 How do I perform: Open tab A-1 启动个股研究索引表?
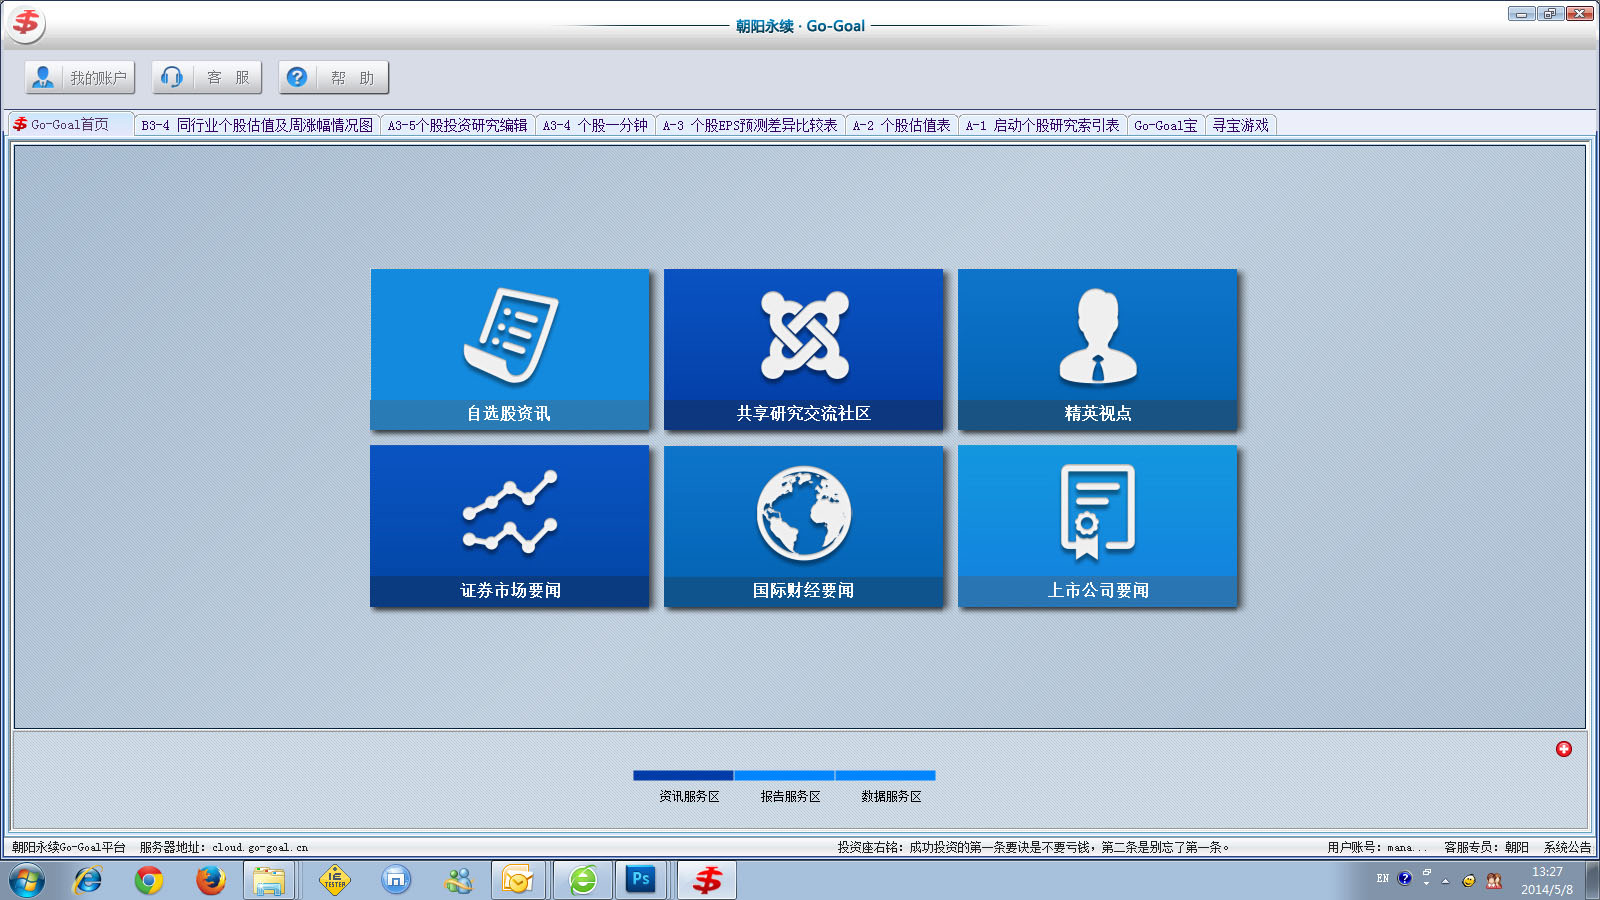(1043, 125)
